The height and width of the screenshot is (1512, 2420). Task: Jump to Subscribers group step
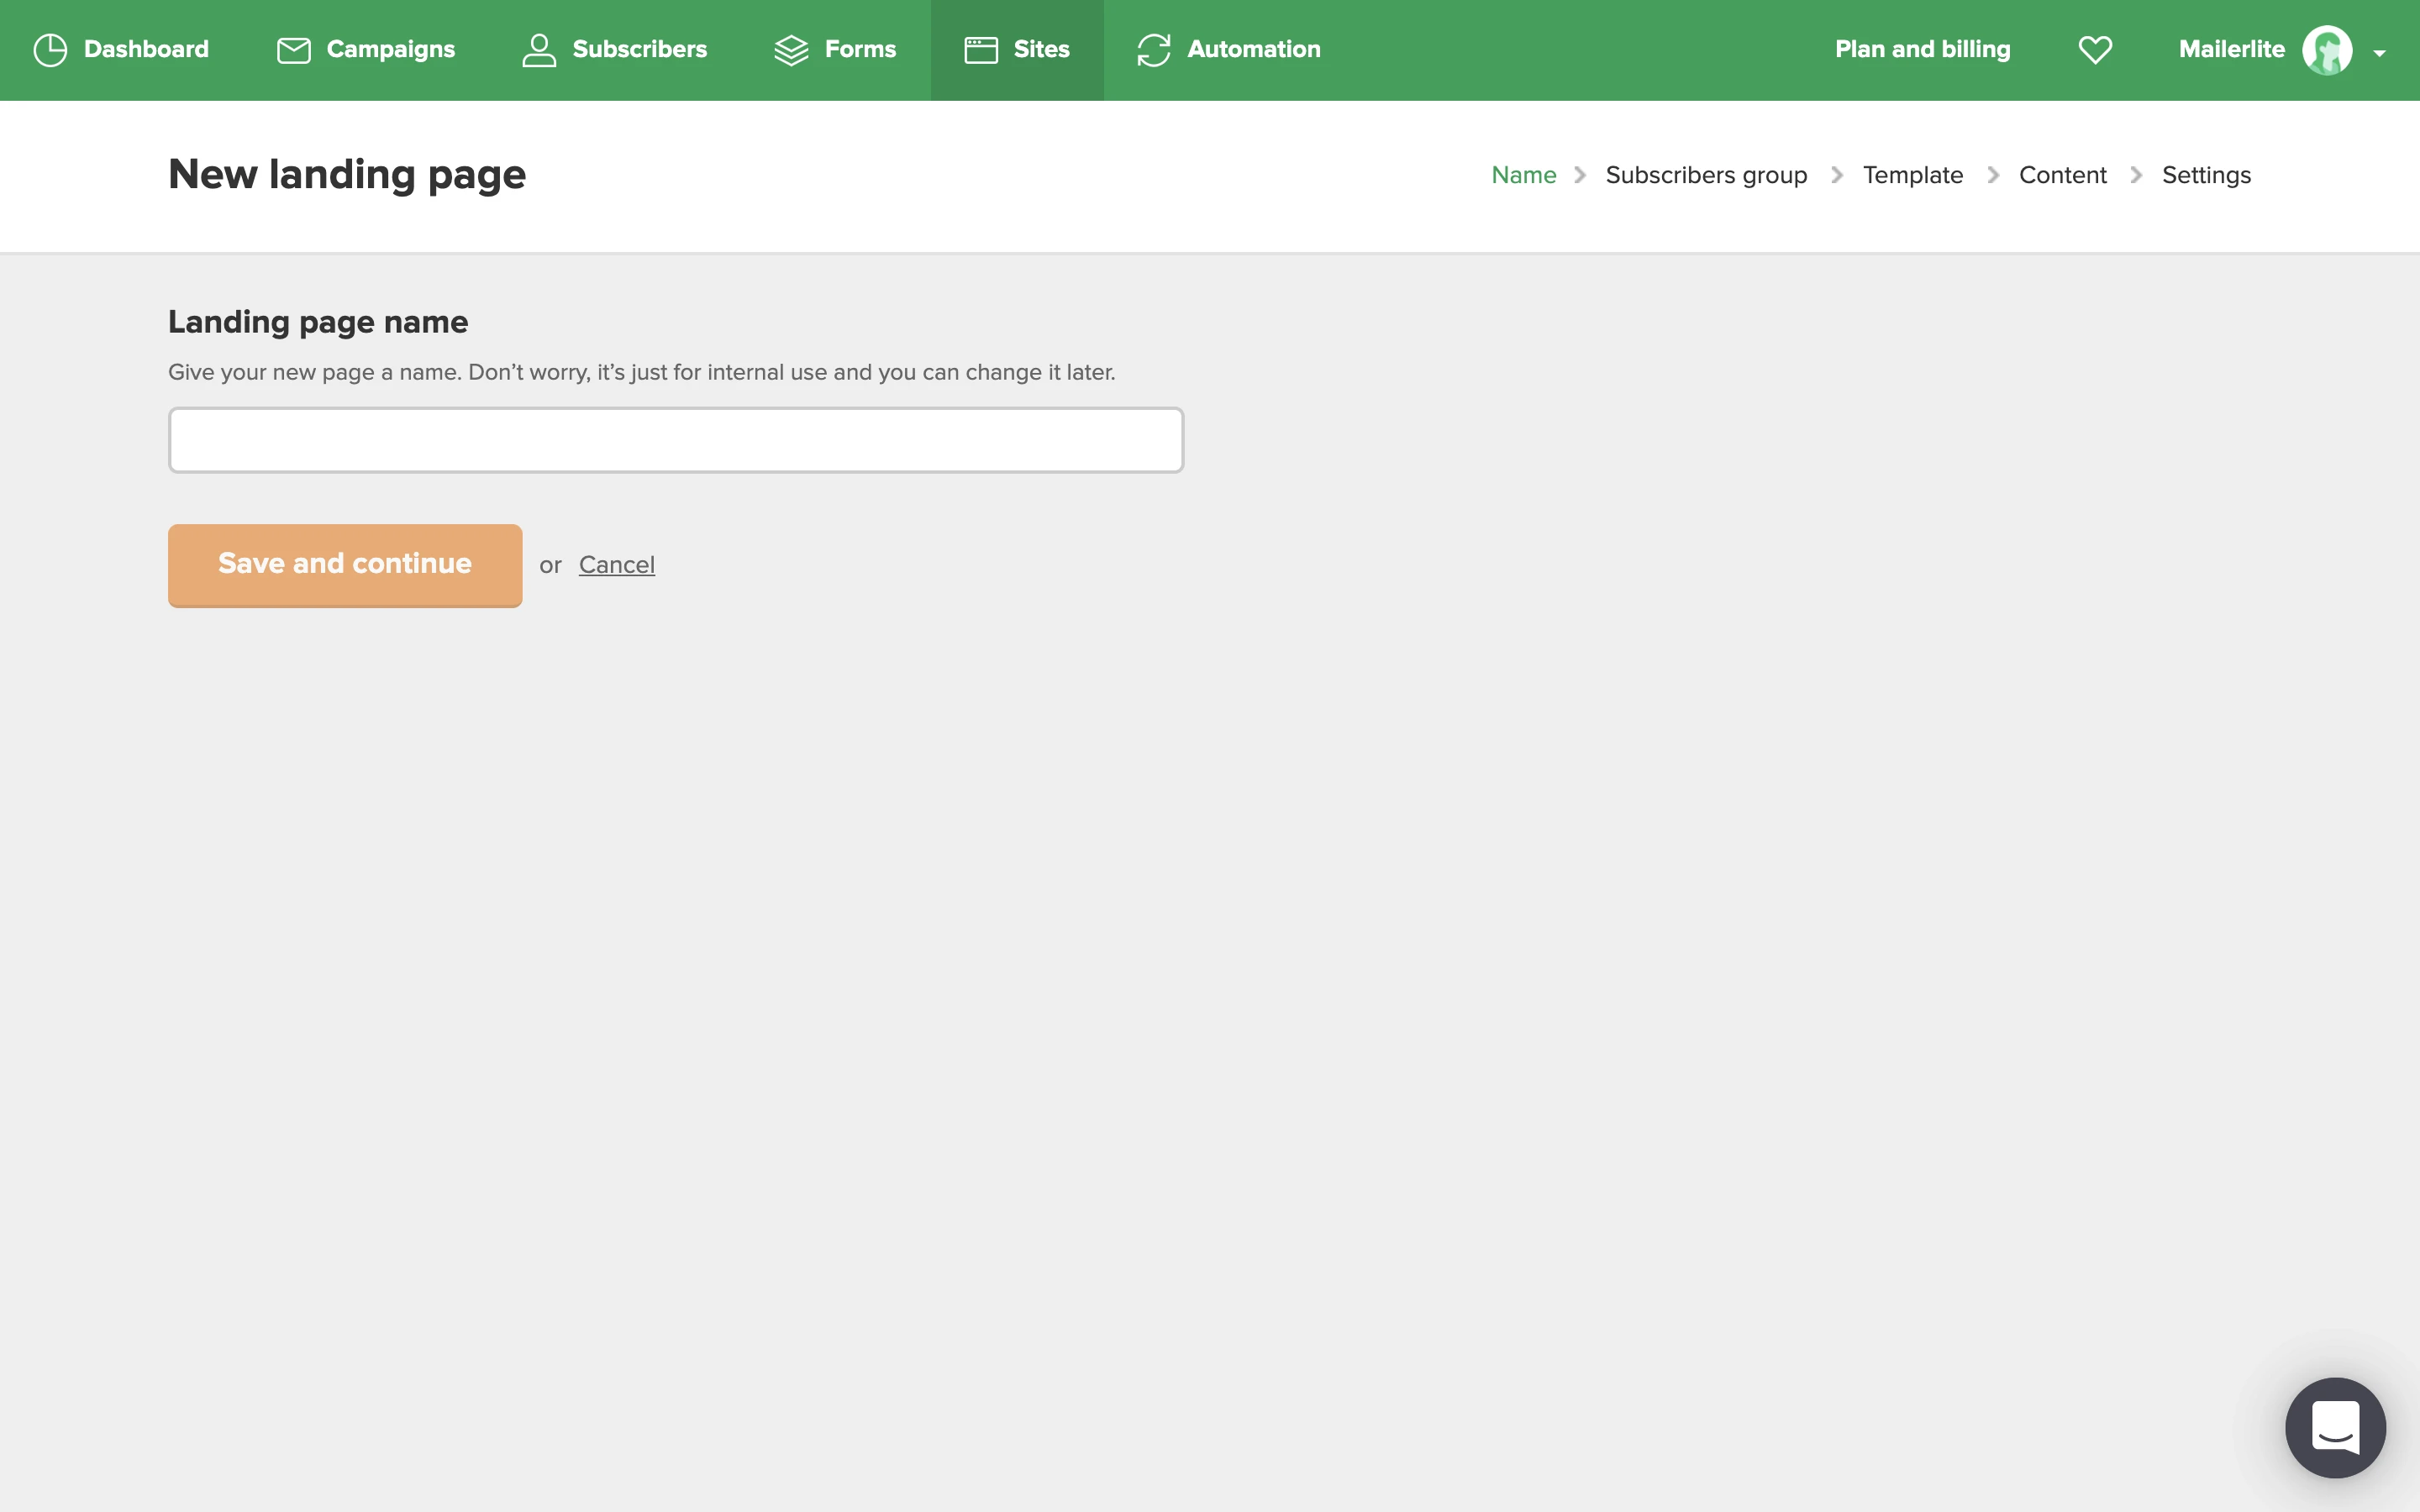click(x=1706, y=175)
